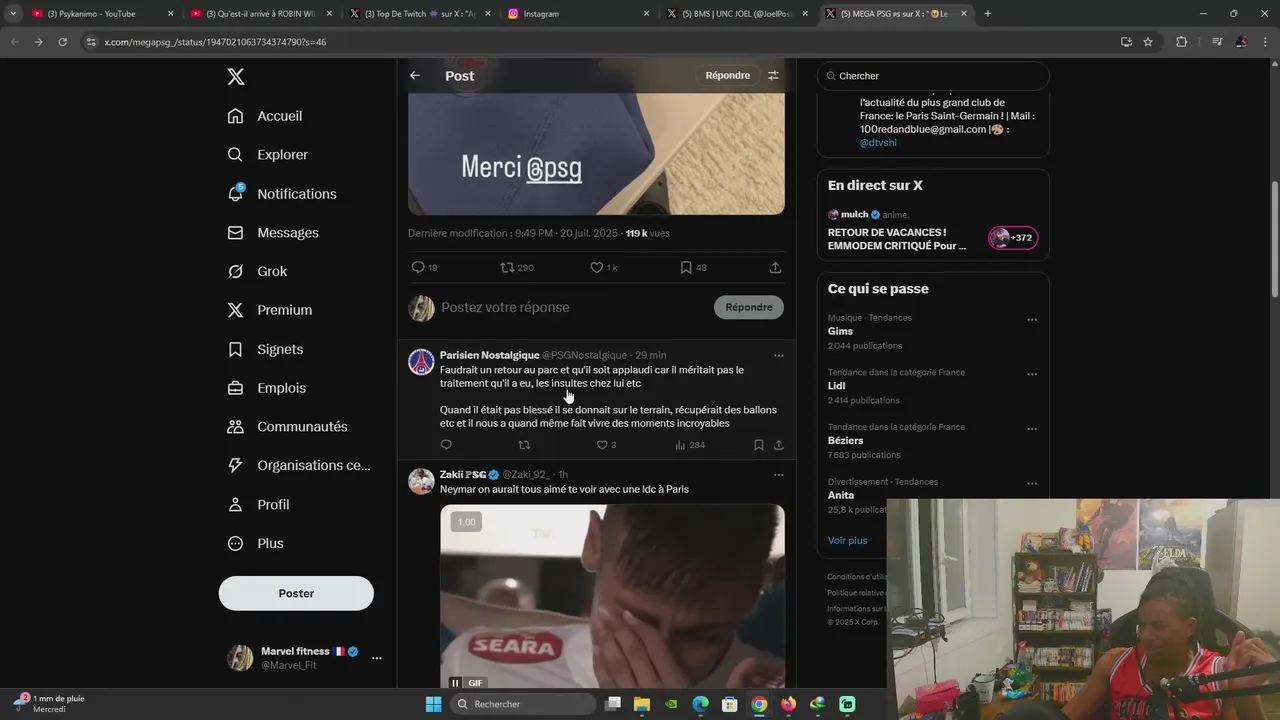
Task: Open Grok from the sidebar
Action: click(x=257, y=272)
